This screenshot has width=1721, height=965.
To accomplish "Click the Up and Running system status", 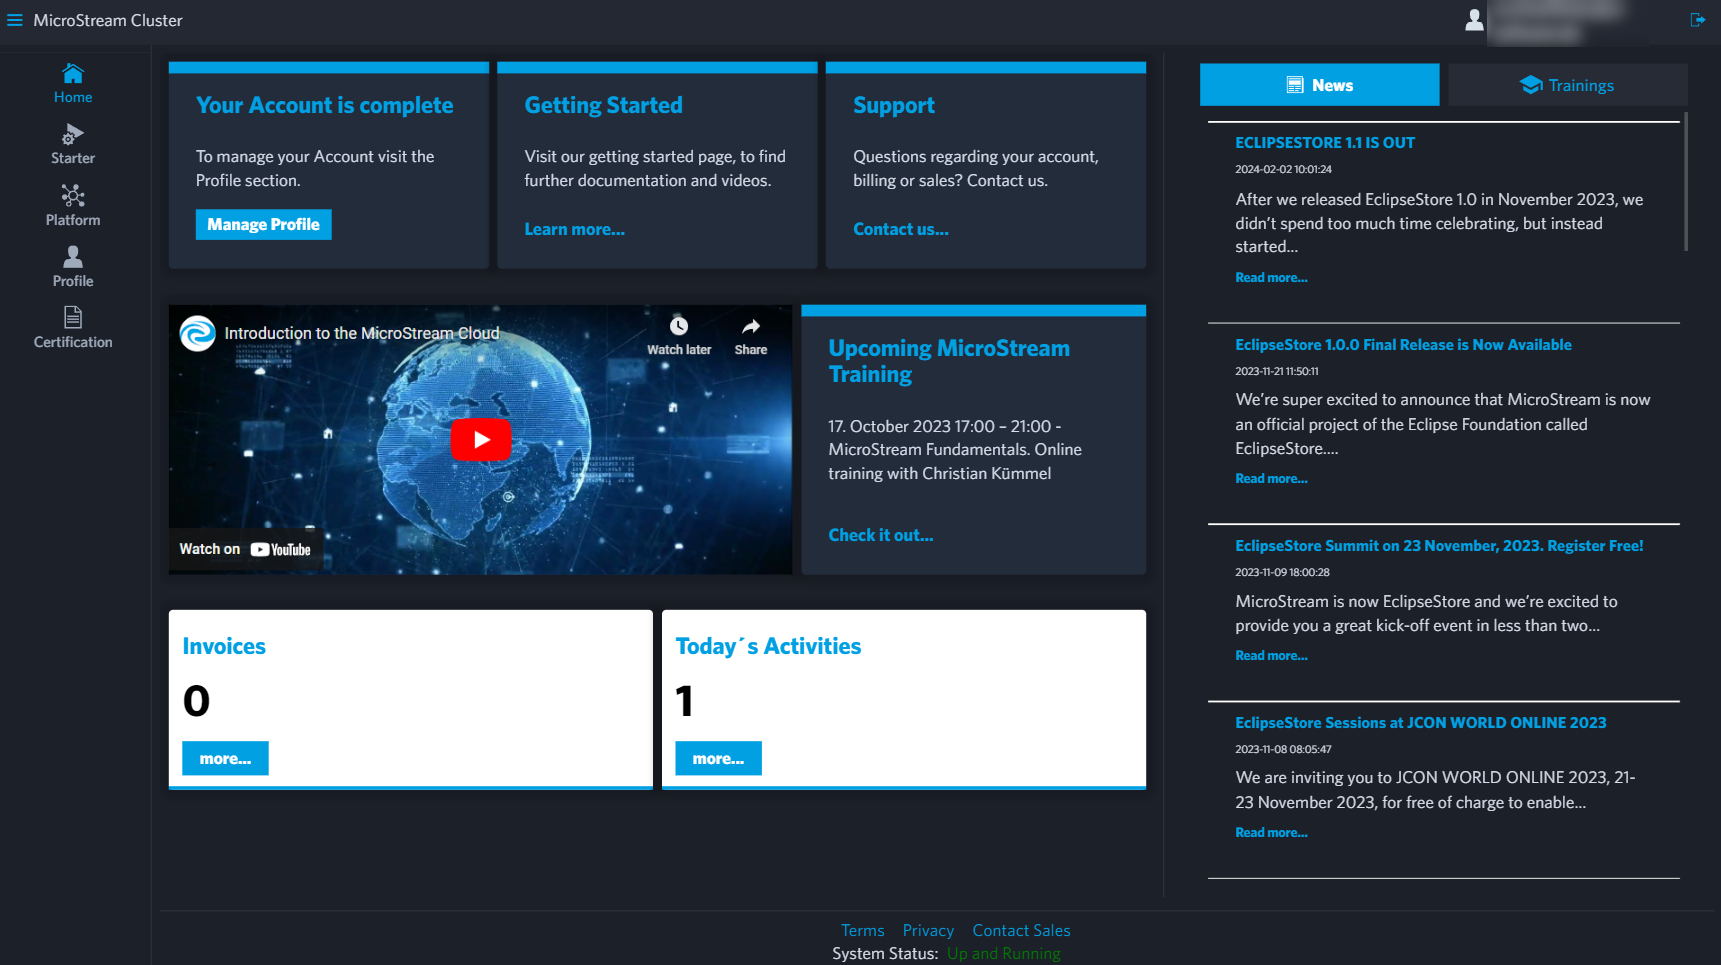I will pyautogui.click(x=1003, y=954).
